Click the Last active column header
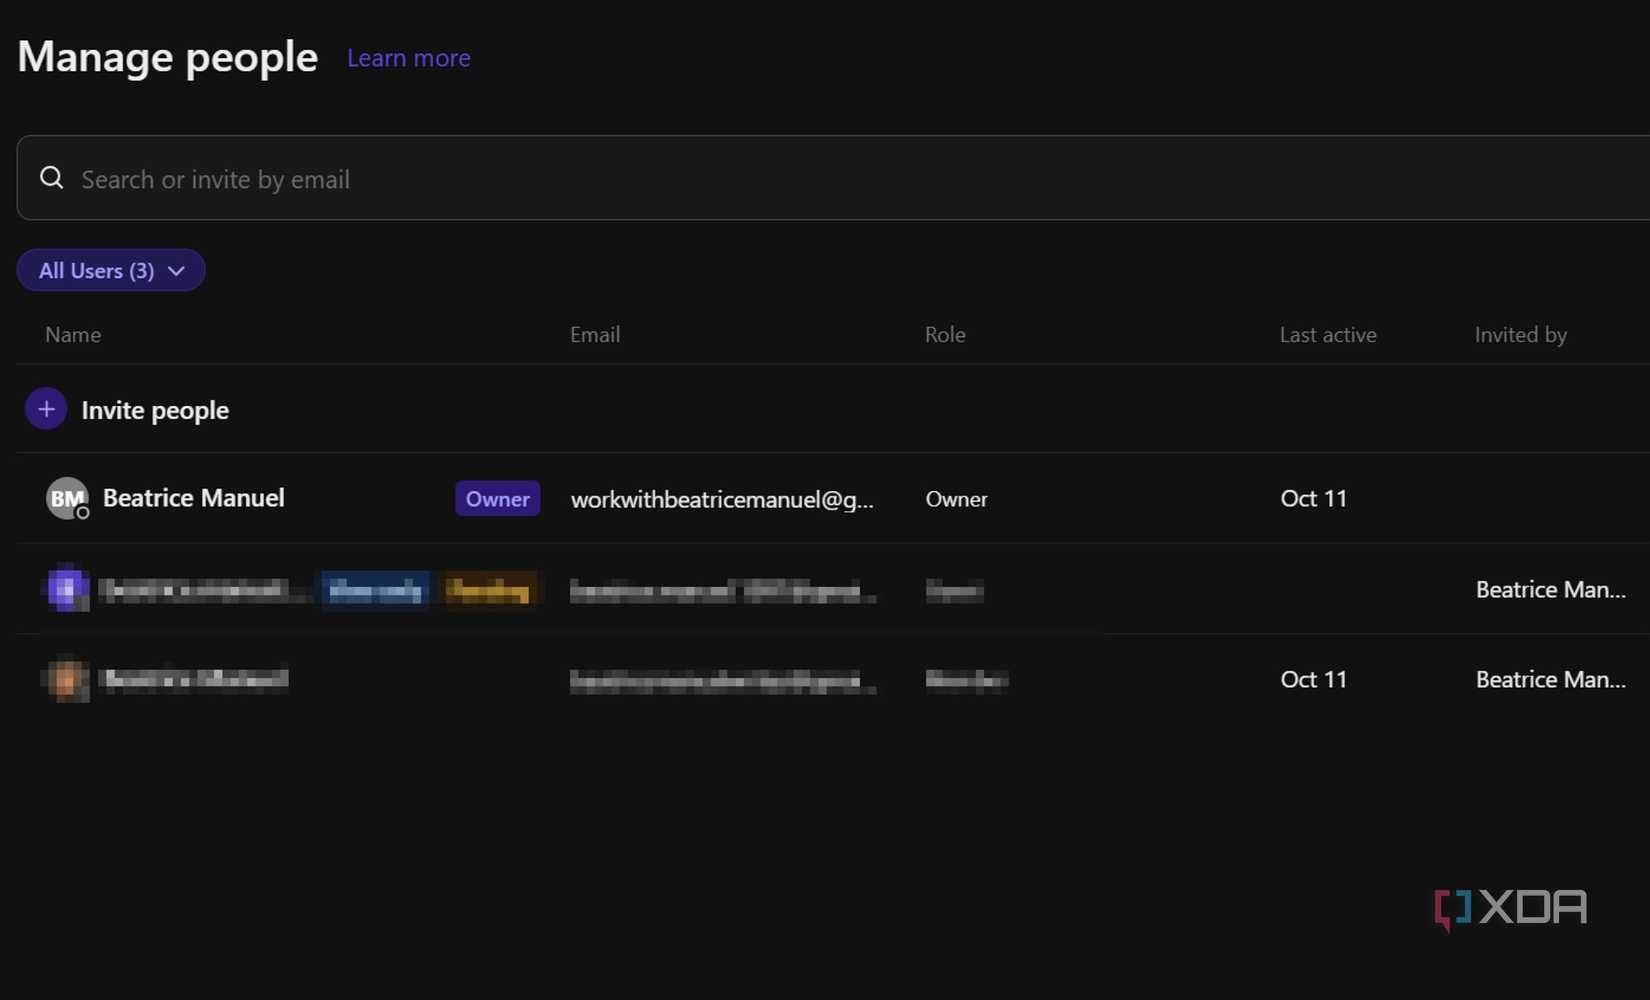Image resolution: width=1650 pixels, height=1000 pixels. click(1328, 335)
